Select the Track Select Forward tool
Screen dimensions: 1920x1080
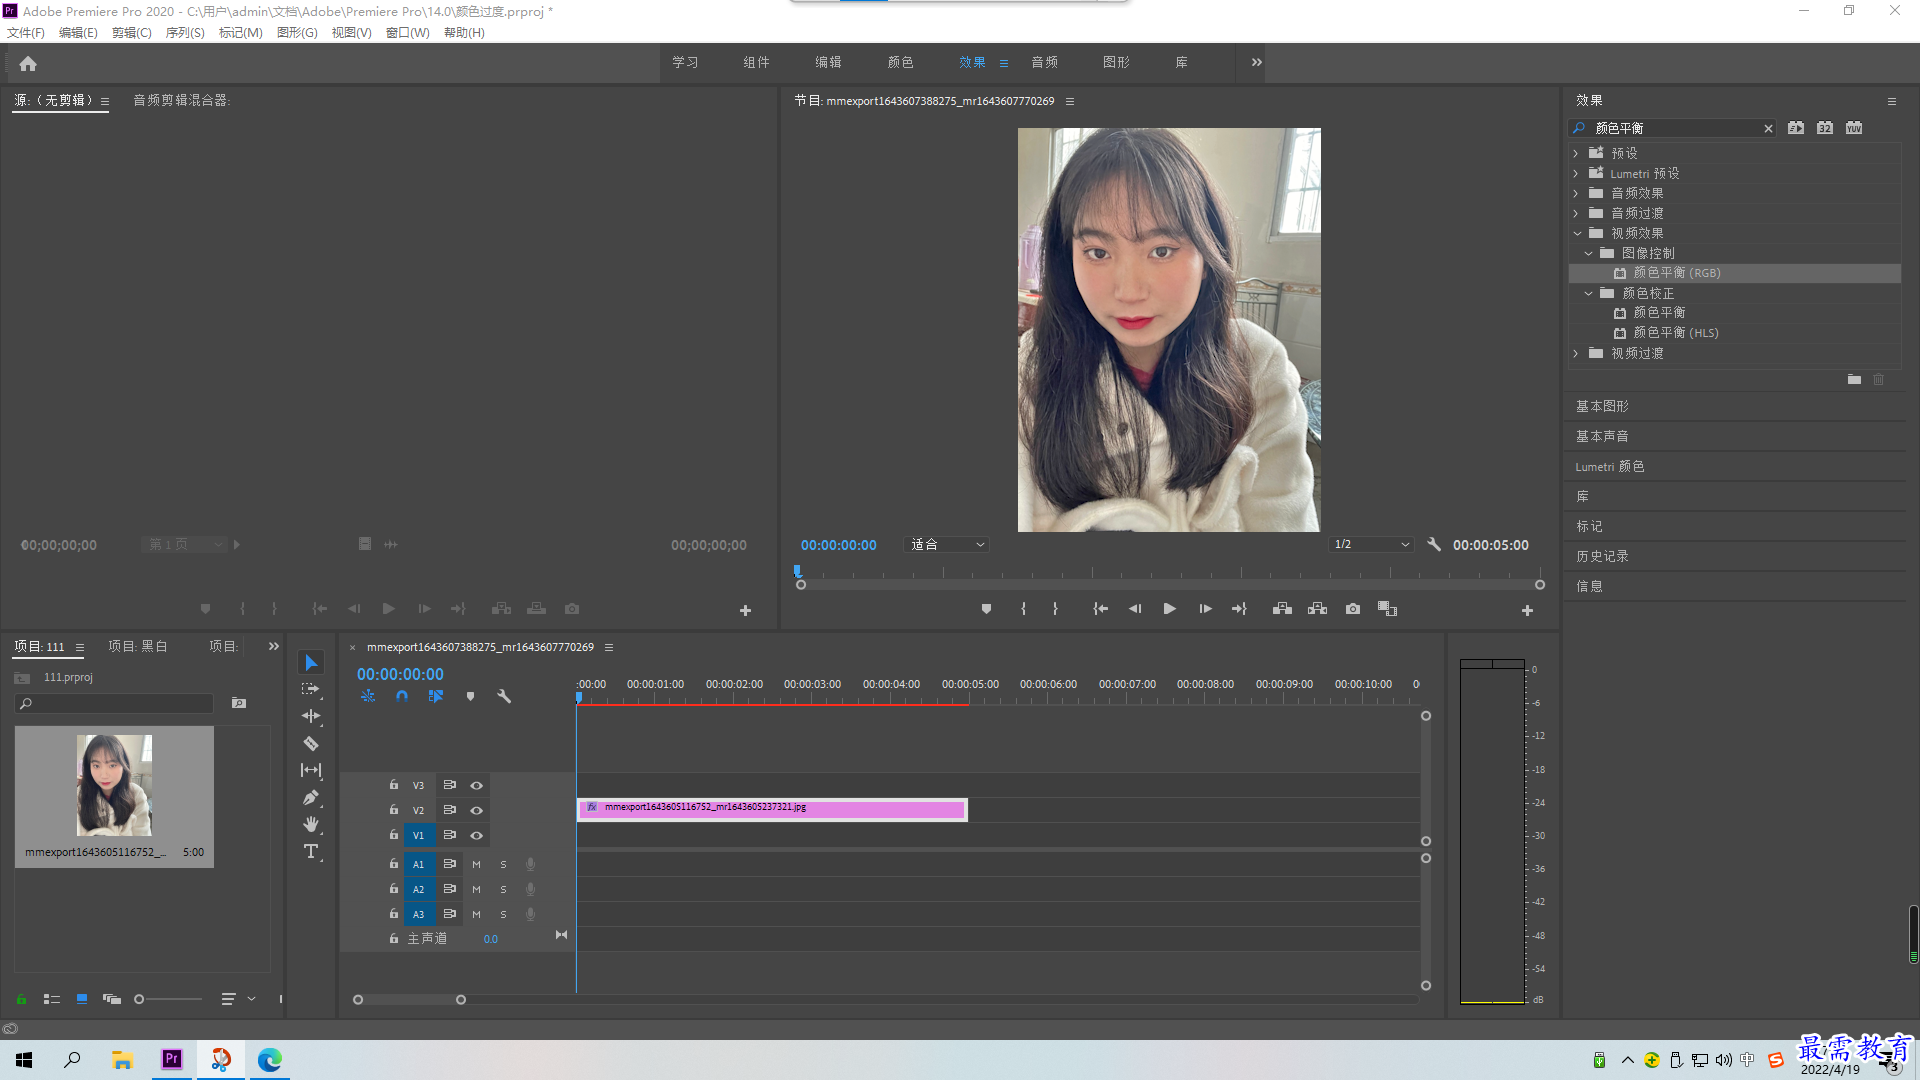click(311, 689)
